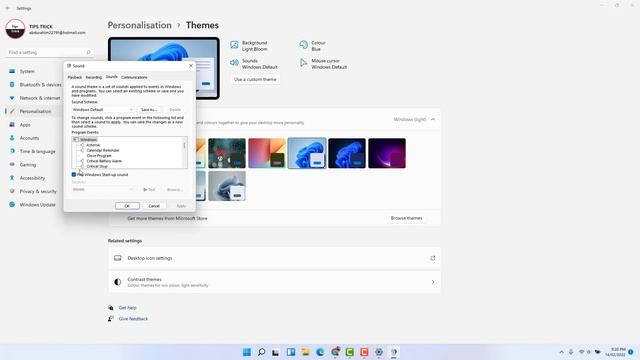
Task: Switch to Settings gear on taskbar
Action: tap(379, 352)
